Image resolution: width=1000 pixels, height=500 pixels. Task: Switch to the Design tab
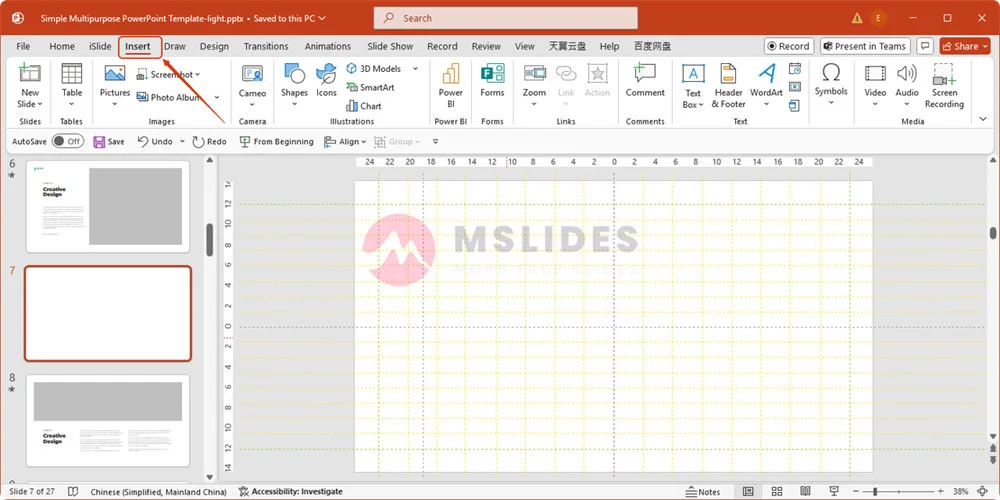(214, 46)
